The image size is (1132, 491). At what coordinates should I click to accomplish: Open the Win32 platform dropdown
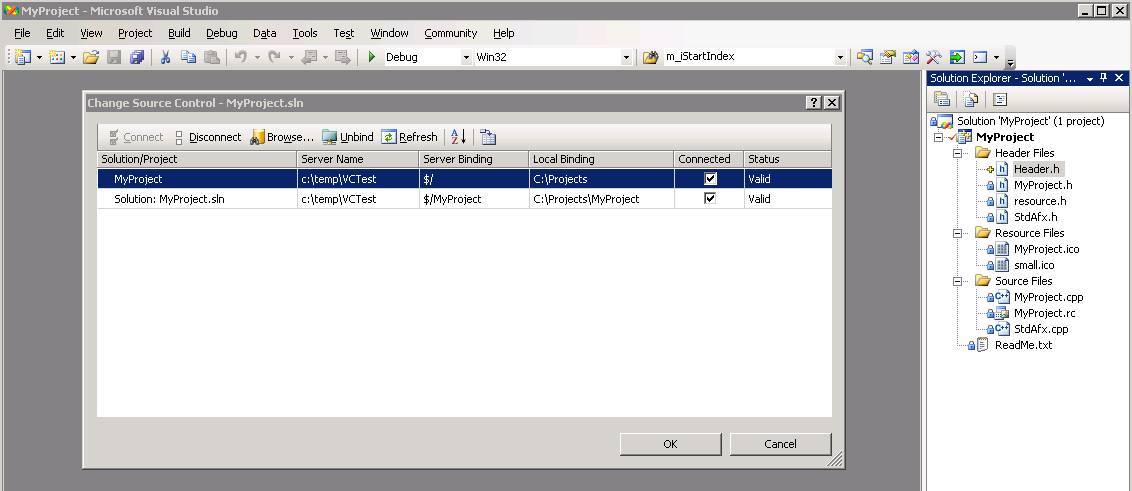[x=626, y=58]
